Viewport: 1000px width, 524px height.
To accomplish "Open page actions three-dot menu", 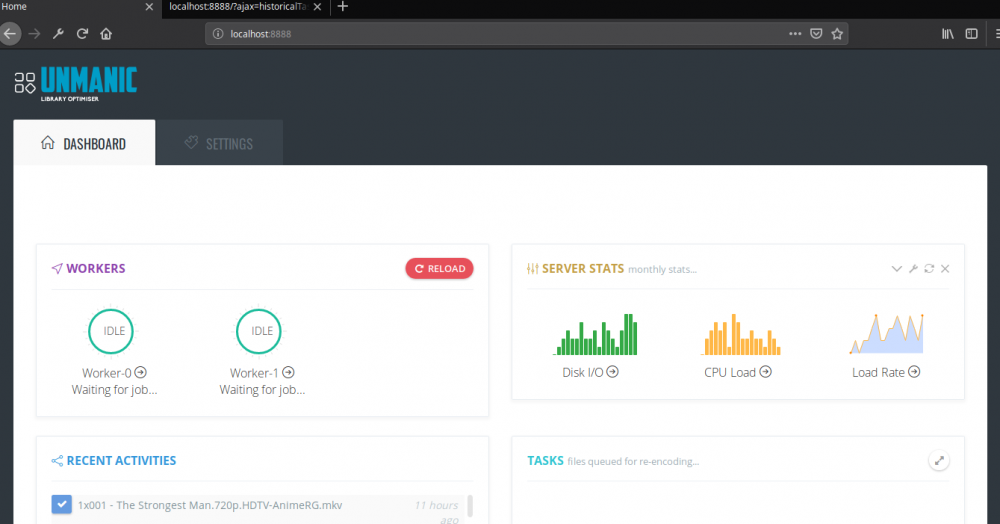I will pyautogui.click(x=795, y=34).
